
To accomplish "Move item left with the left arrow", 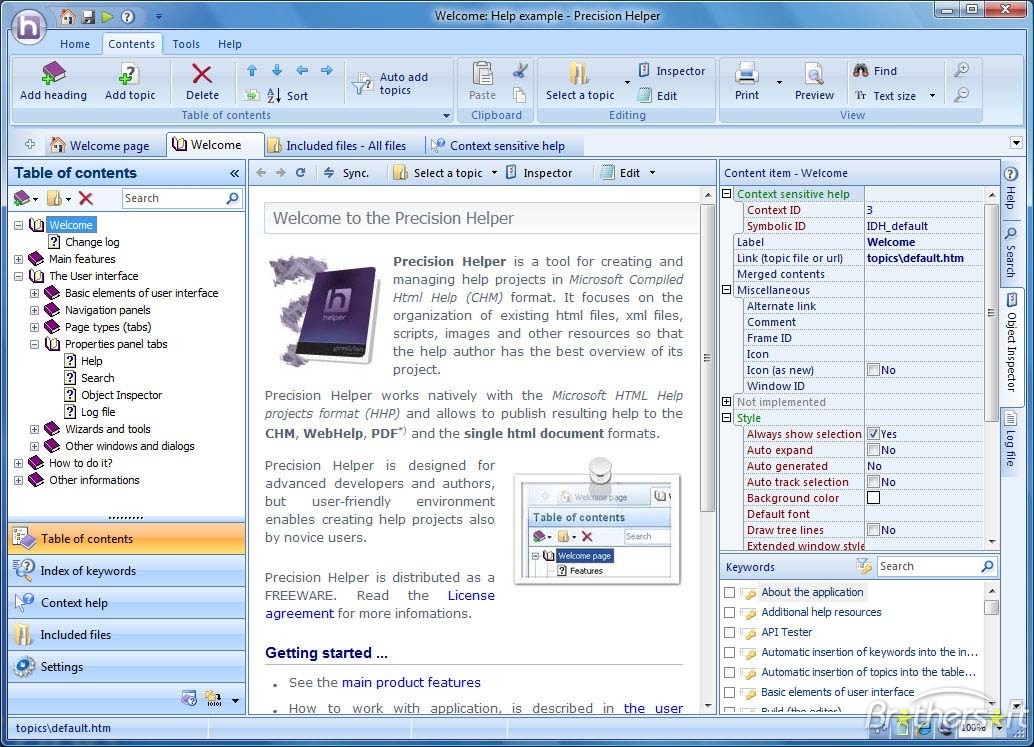I will (302, 71).
